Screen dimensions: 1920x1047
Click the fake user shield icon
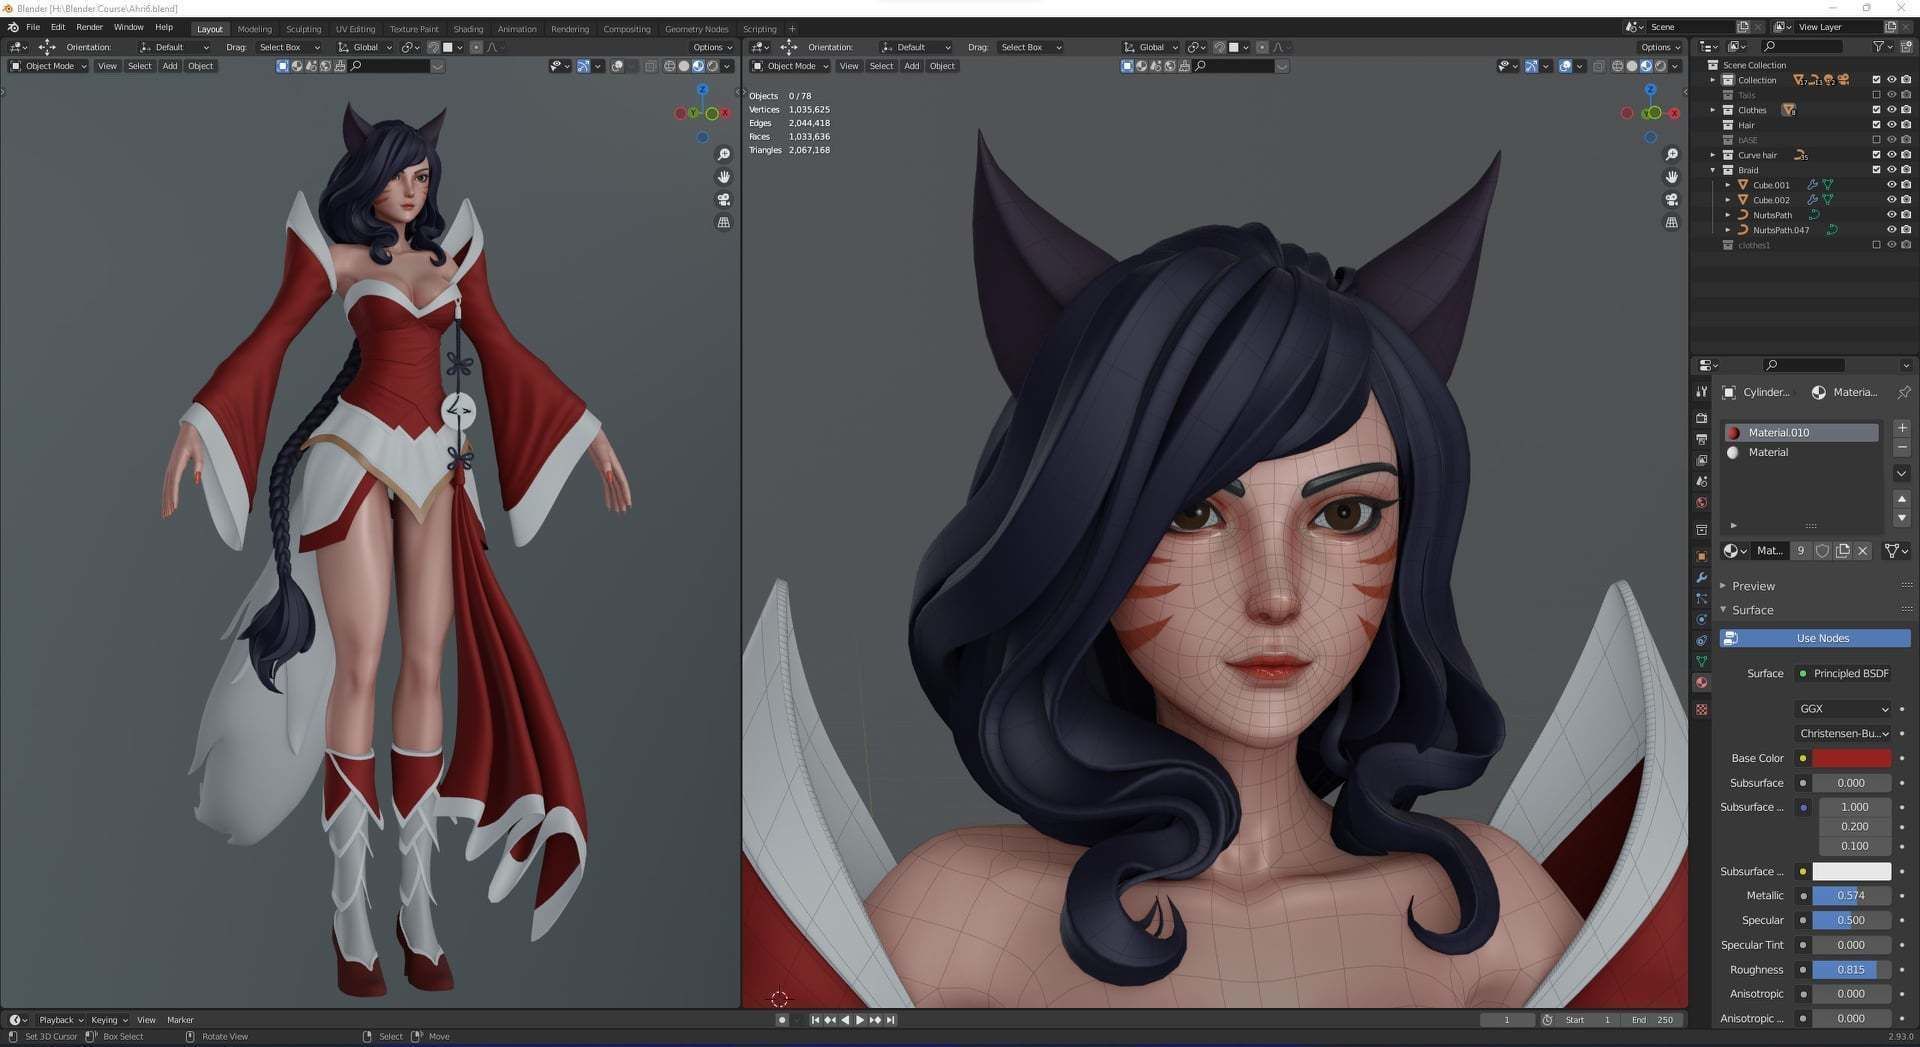(x=1822, y=551)
